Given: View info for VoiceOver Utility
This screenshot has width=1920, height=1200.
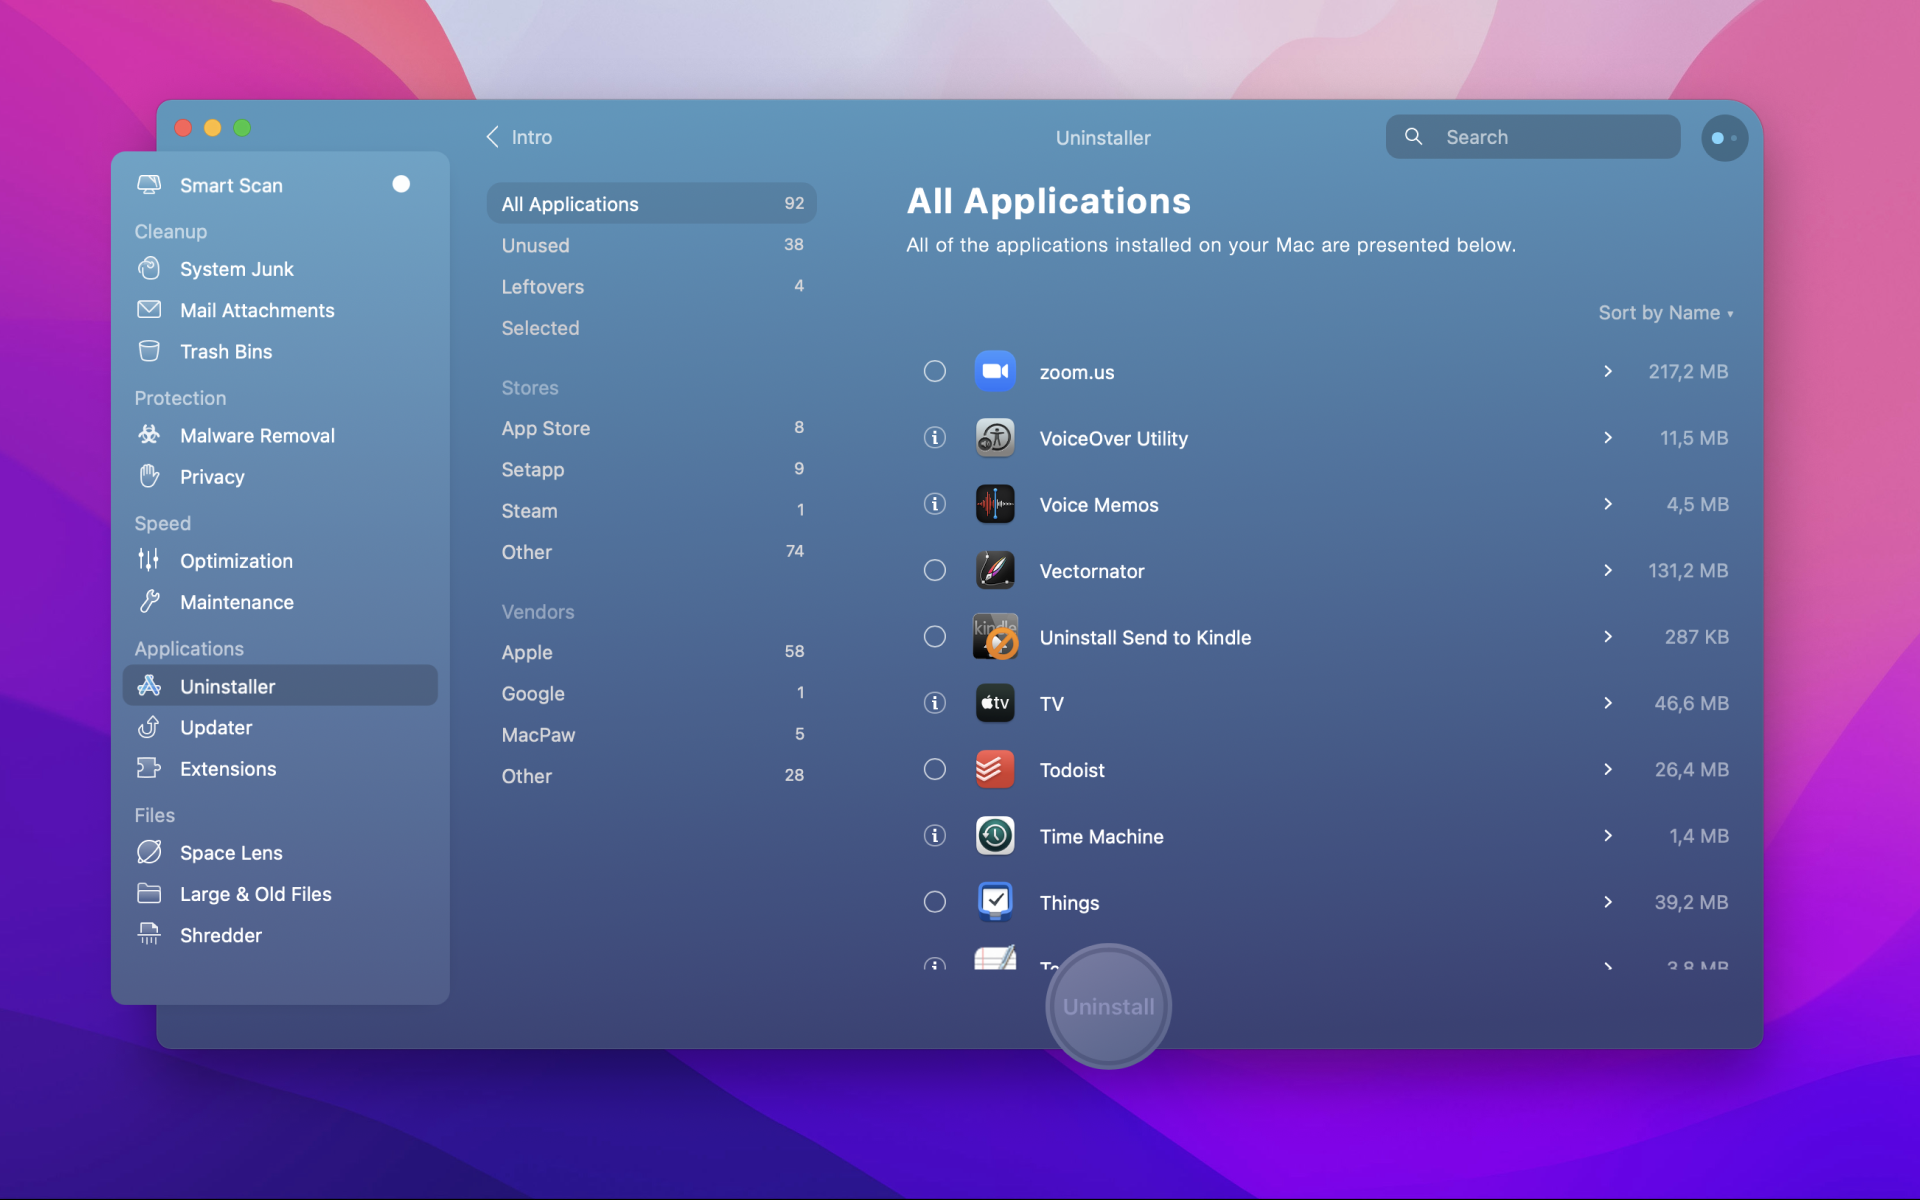Looking at the screenshot, I should 934,437.
